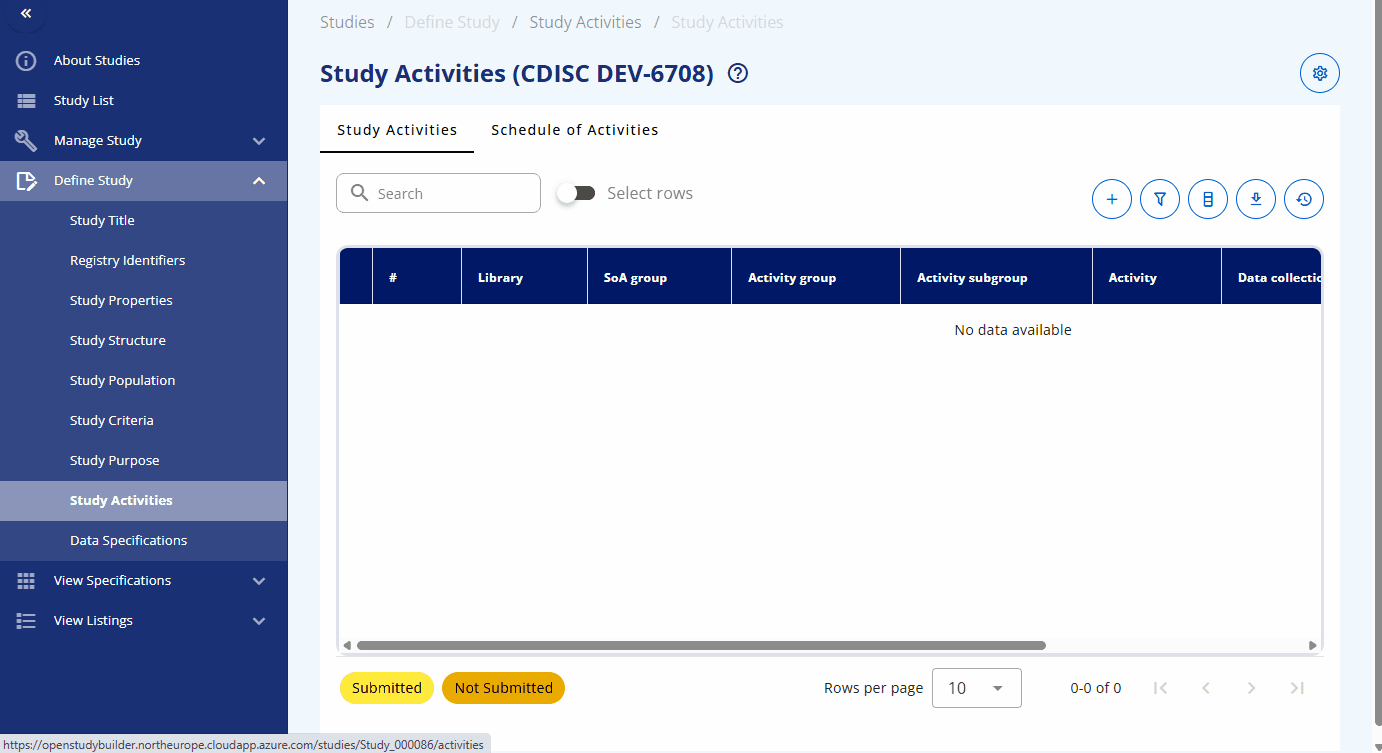
Task: Select Study Activities in sidebar
Action: tap(143, 501)
